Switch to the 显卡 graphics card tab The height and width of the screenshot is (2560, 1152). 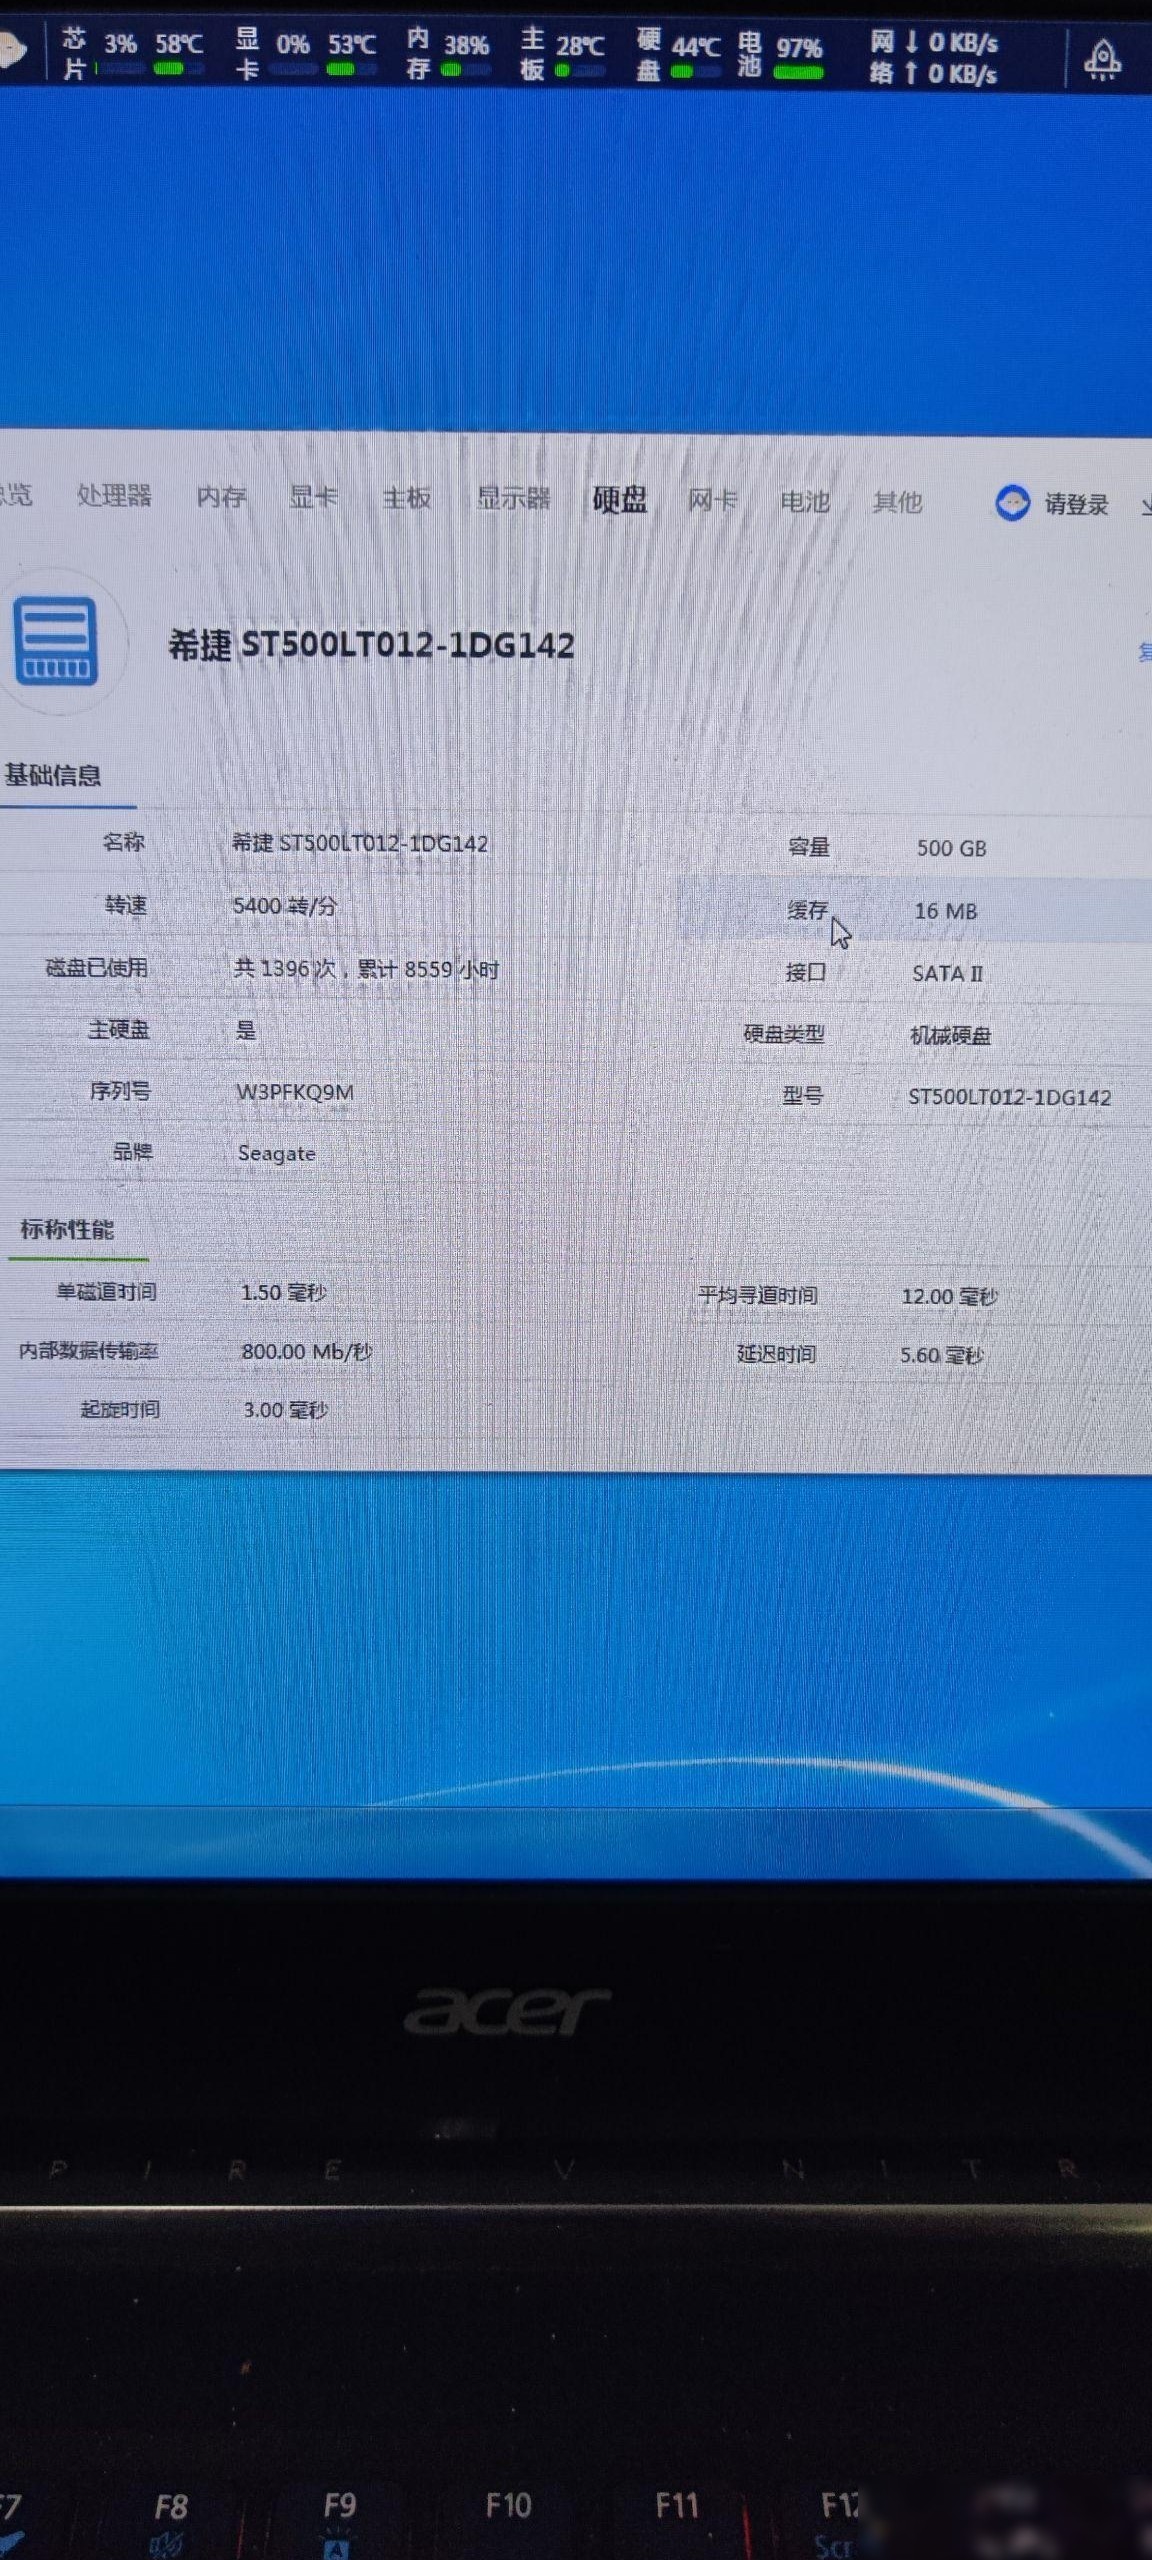coord(313,496)
